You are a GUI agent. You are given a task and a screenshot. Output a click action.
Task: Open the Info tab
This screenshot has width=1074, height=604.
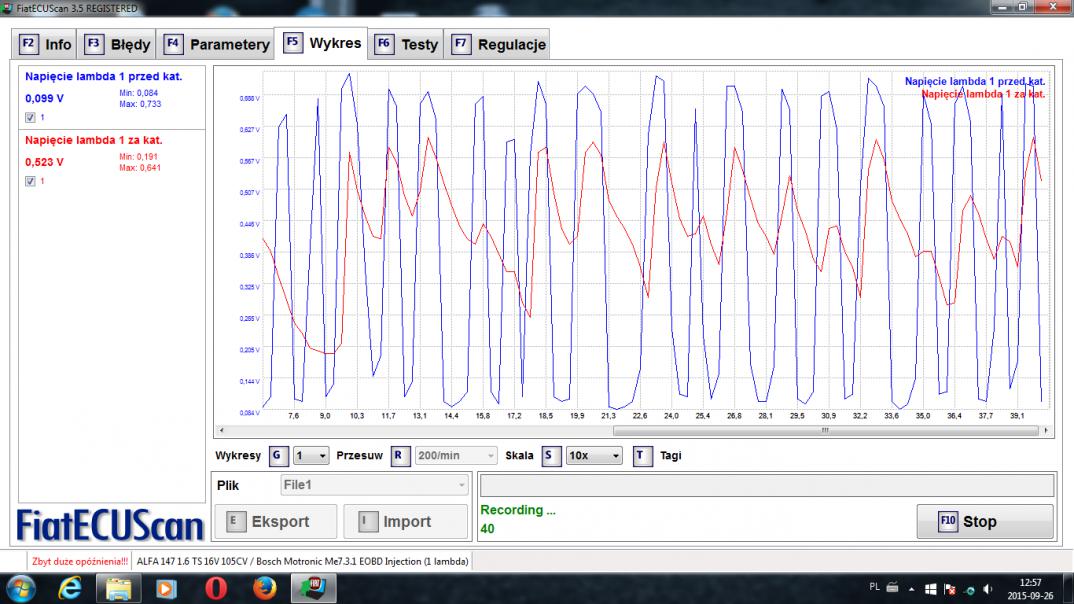point(45,45)
